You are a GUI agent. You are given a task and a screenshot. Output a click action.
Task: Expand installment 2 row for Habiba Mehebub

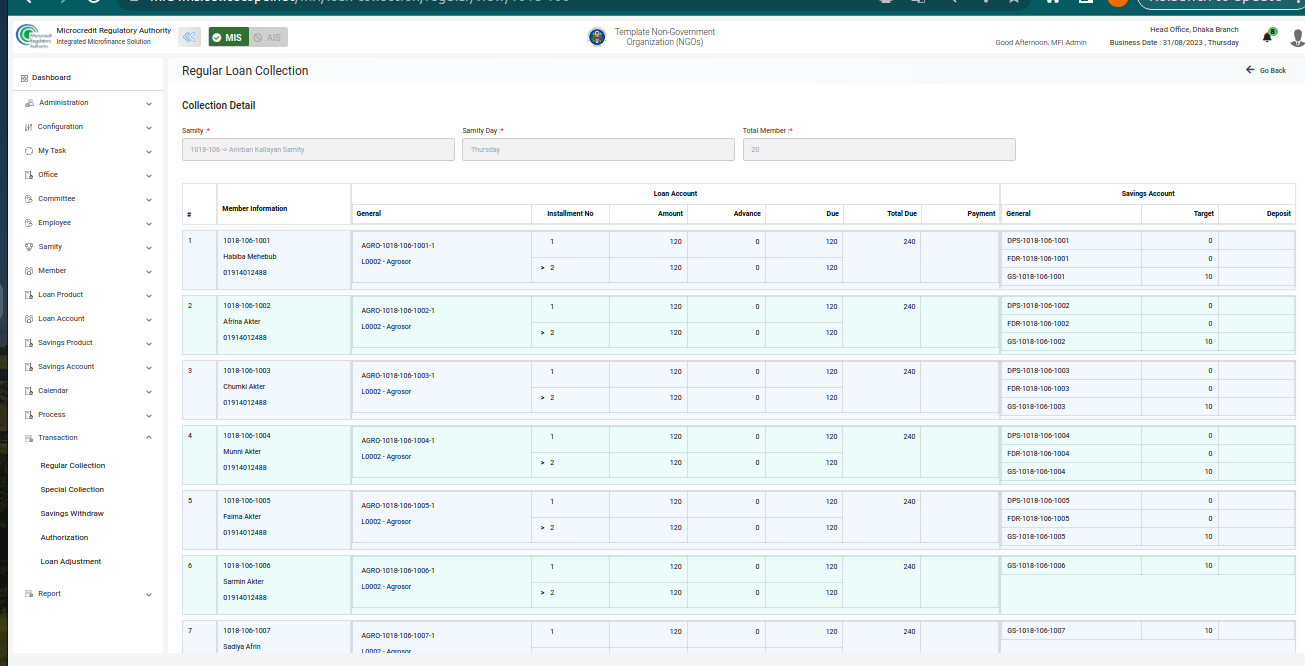tap(543, 268)
